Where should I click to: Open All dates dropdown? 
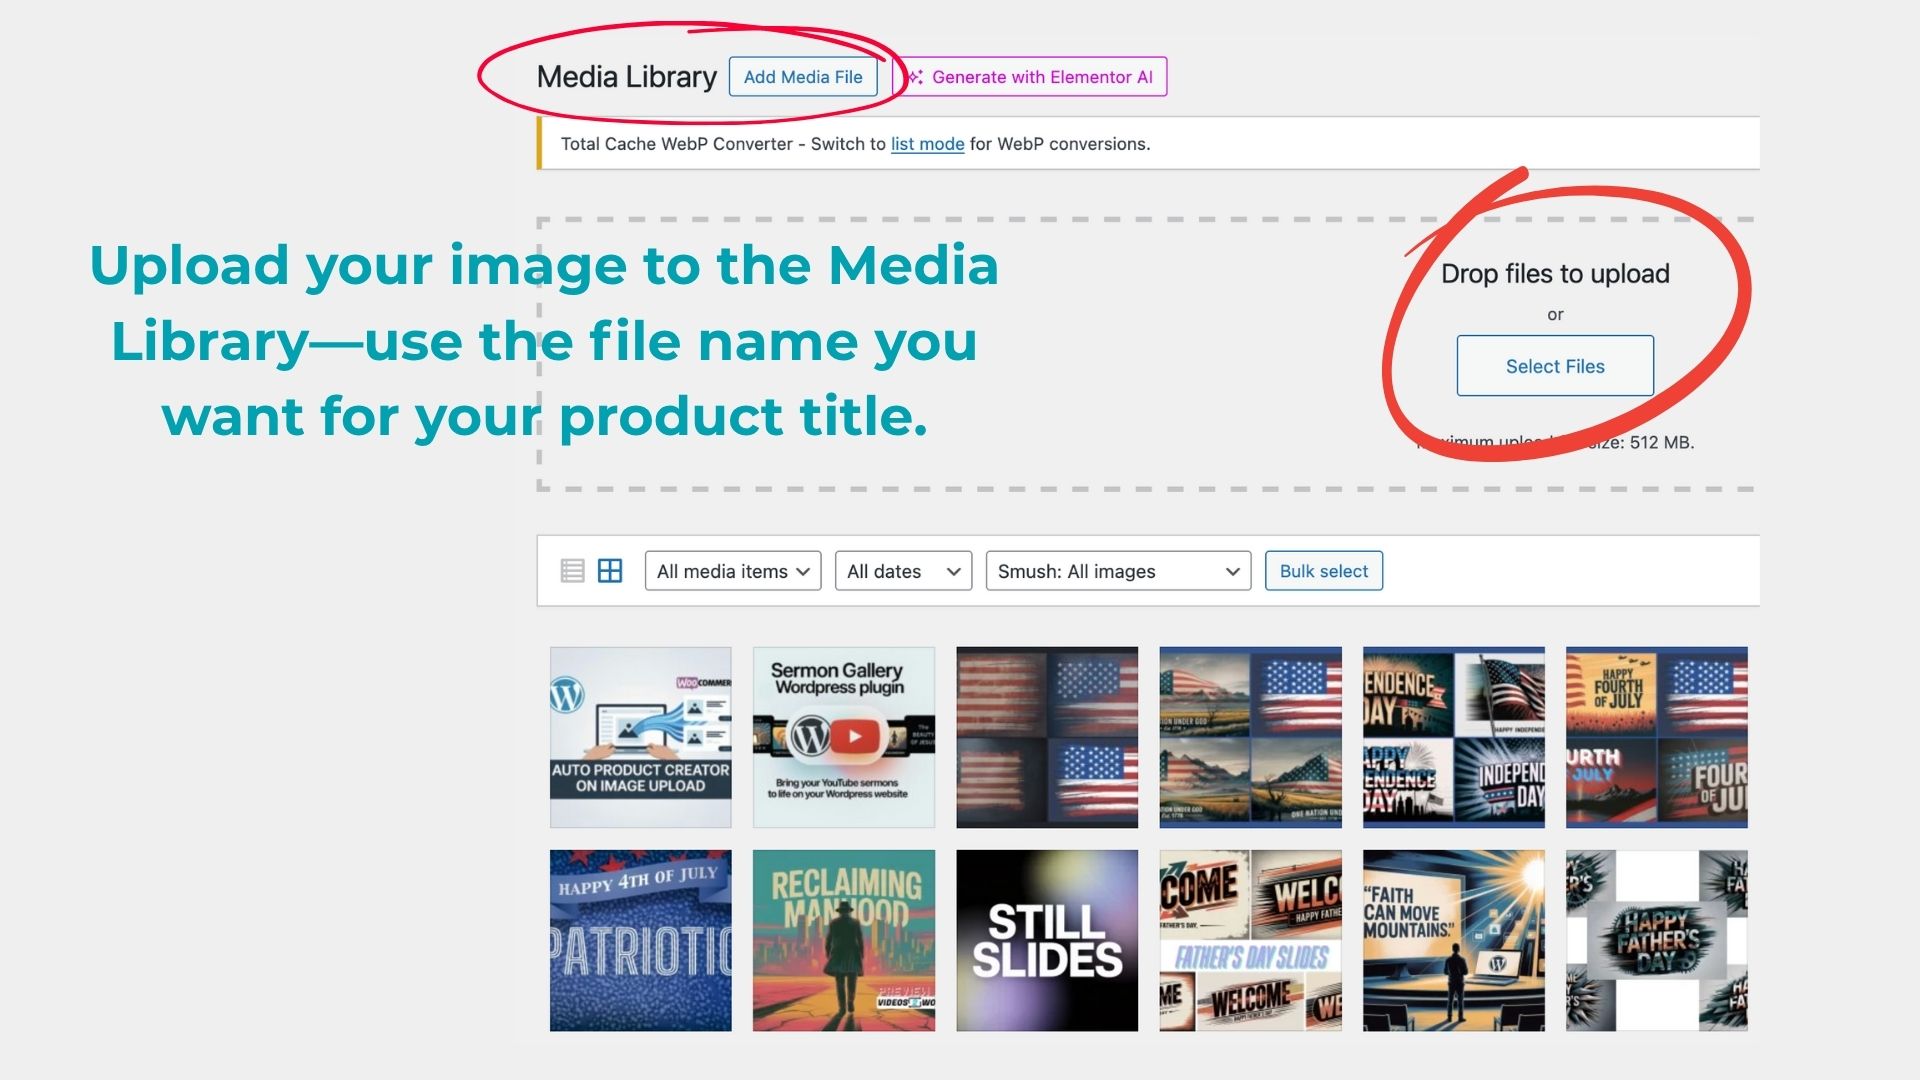point(902,571)
